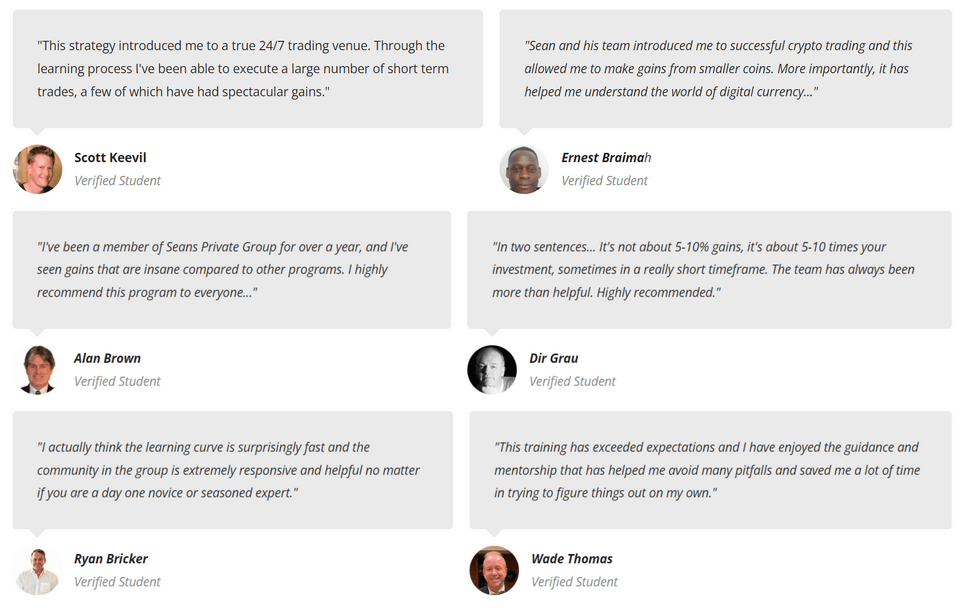This screenshot has height=613, width=960.
Task: Open Wade Thomas's name link
Action: click(572, 559)
